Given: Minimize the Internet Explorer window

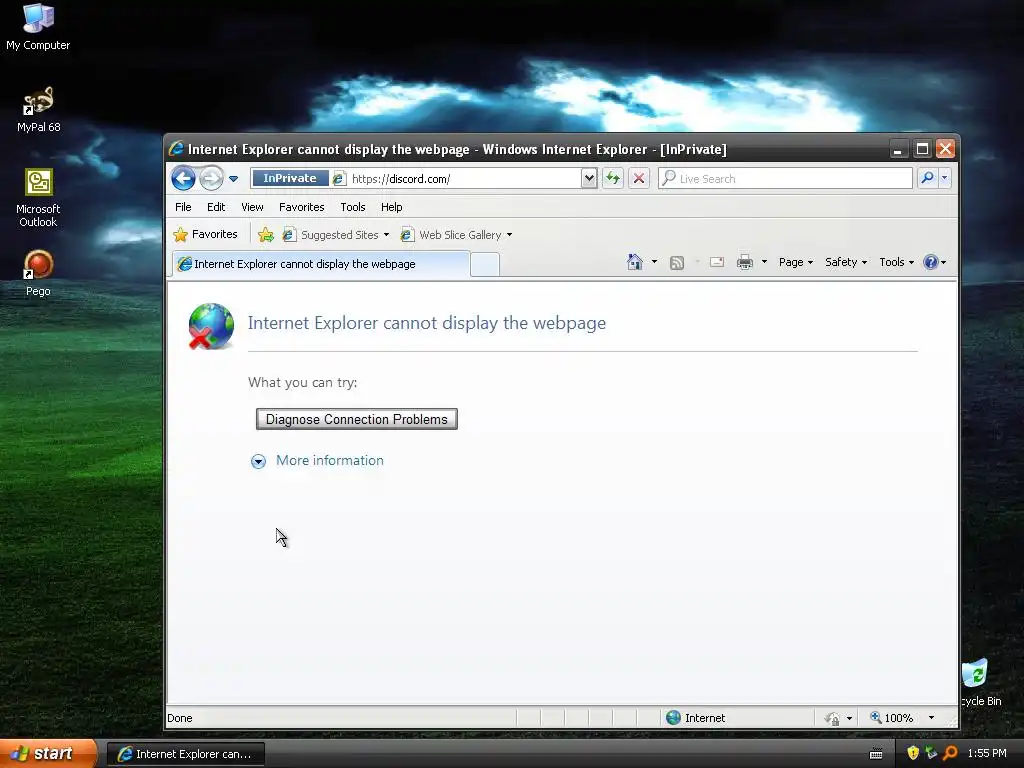Looking at the screenshot, I should tap(899, 149).
